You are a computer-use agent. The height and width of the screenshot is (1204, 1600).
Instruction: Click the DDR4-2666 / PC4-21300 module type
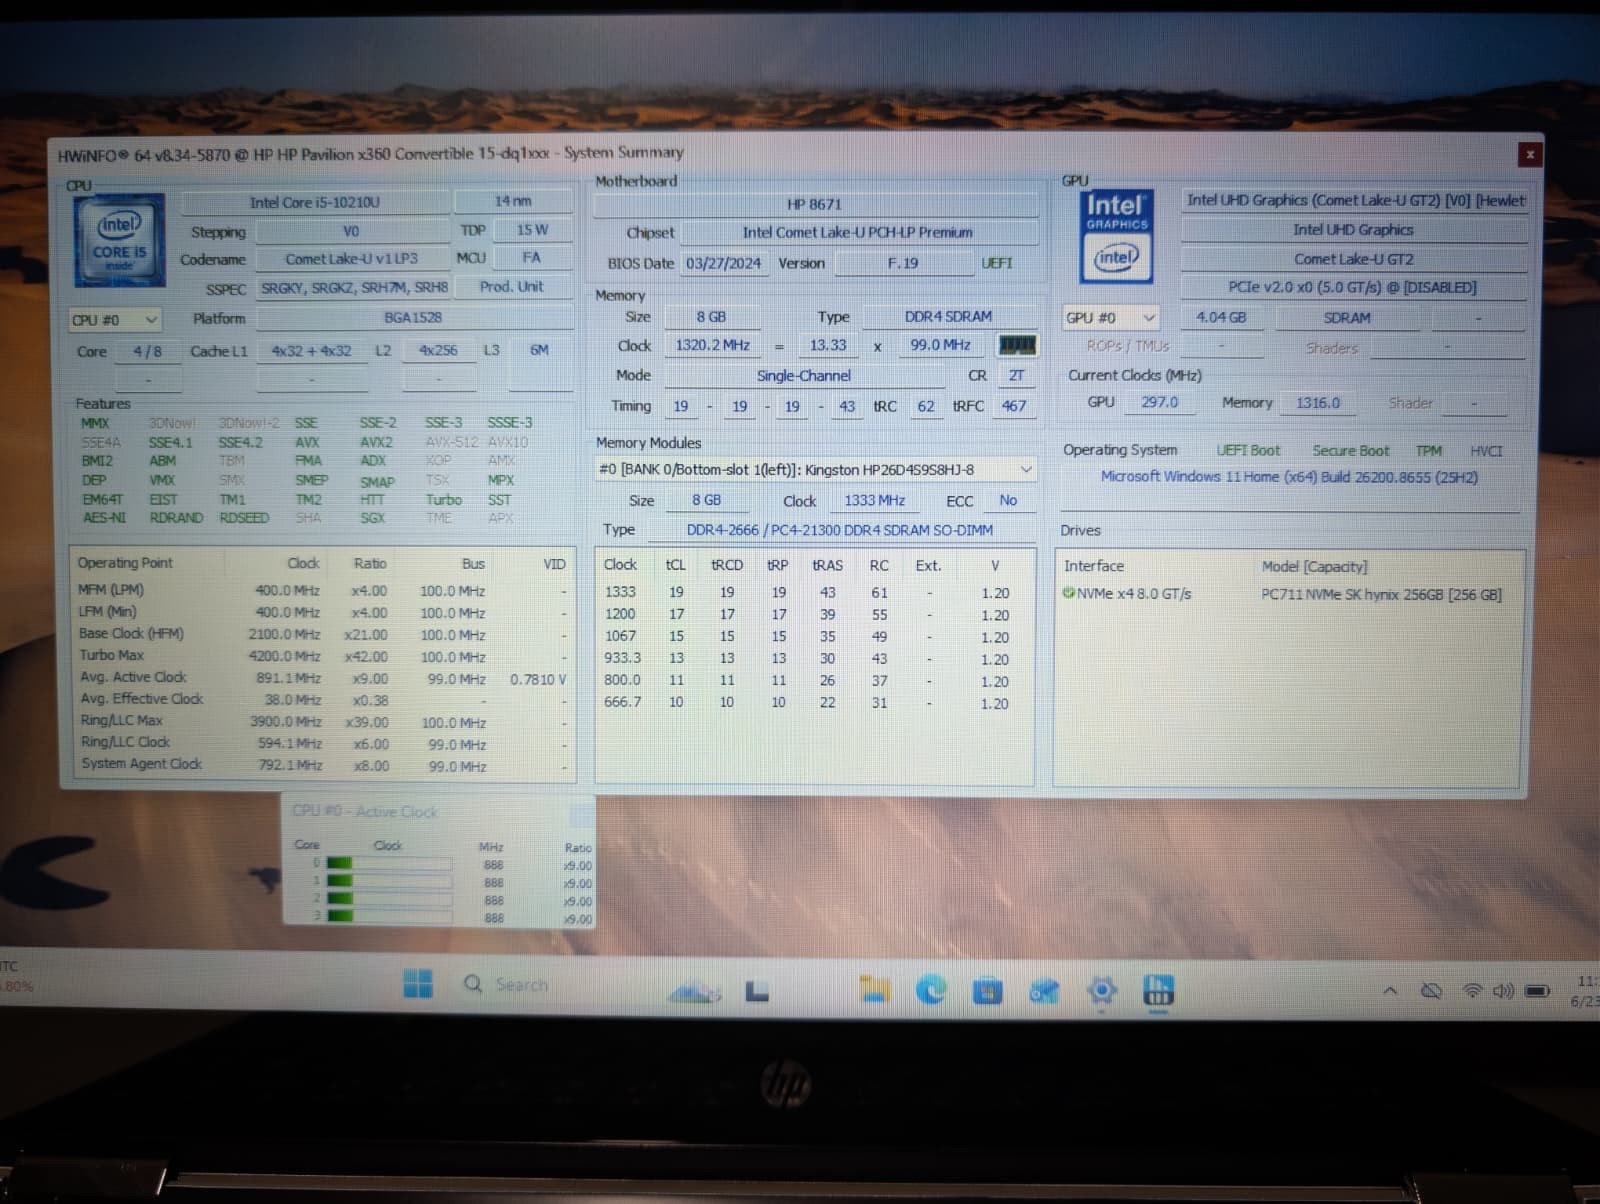840,530
